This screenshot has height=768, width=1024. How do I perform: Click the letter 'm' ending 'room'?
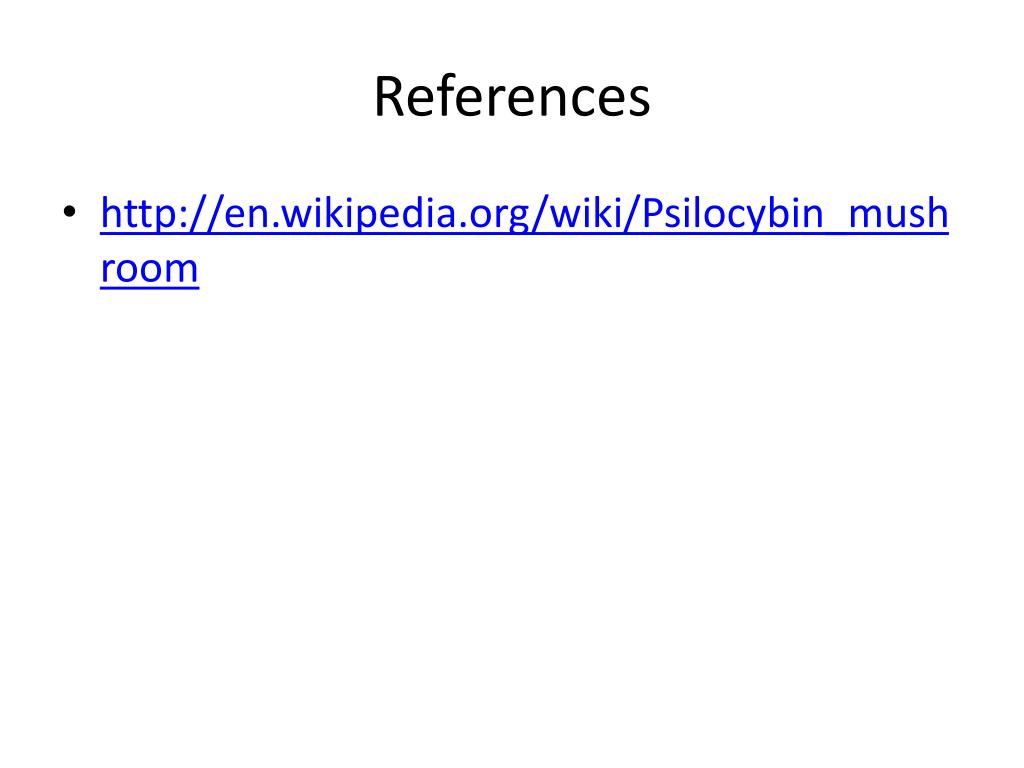click(x=184, y=270)
